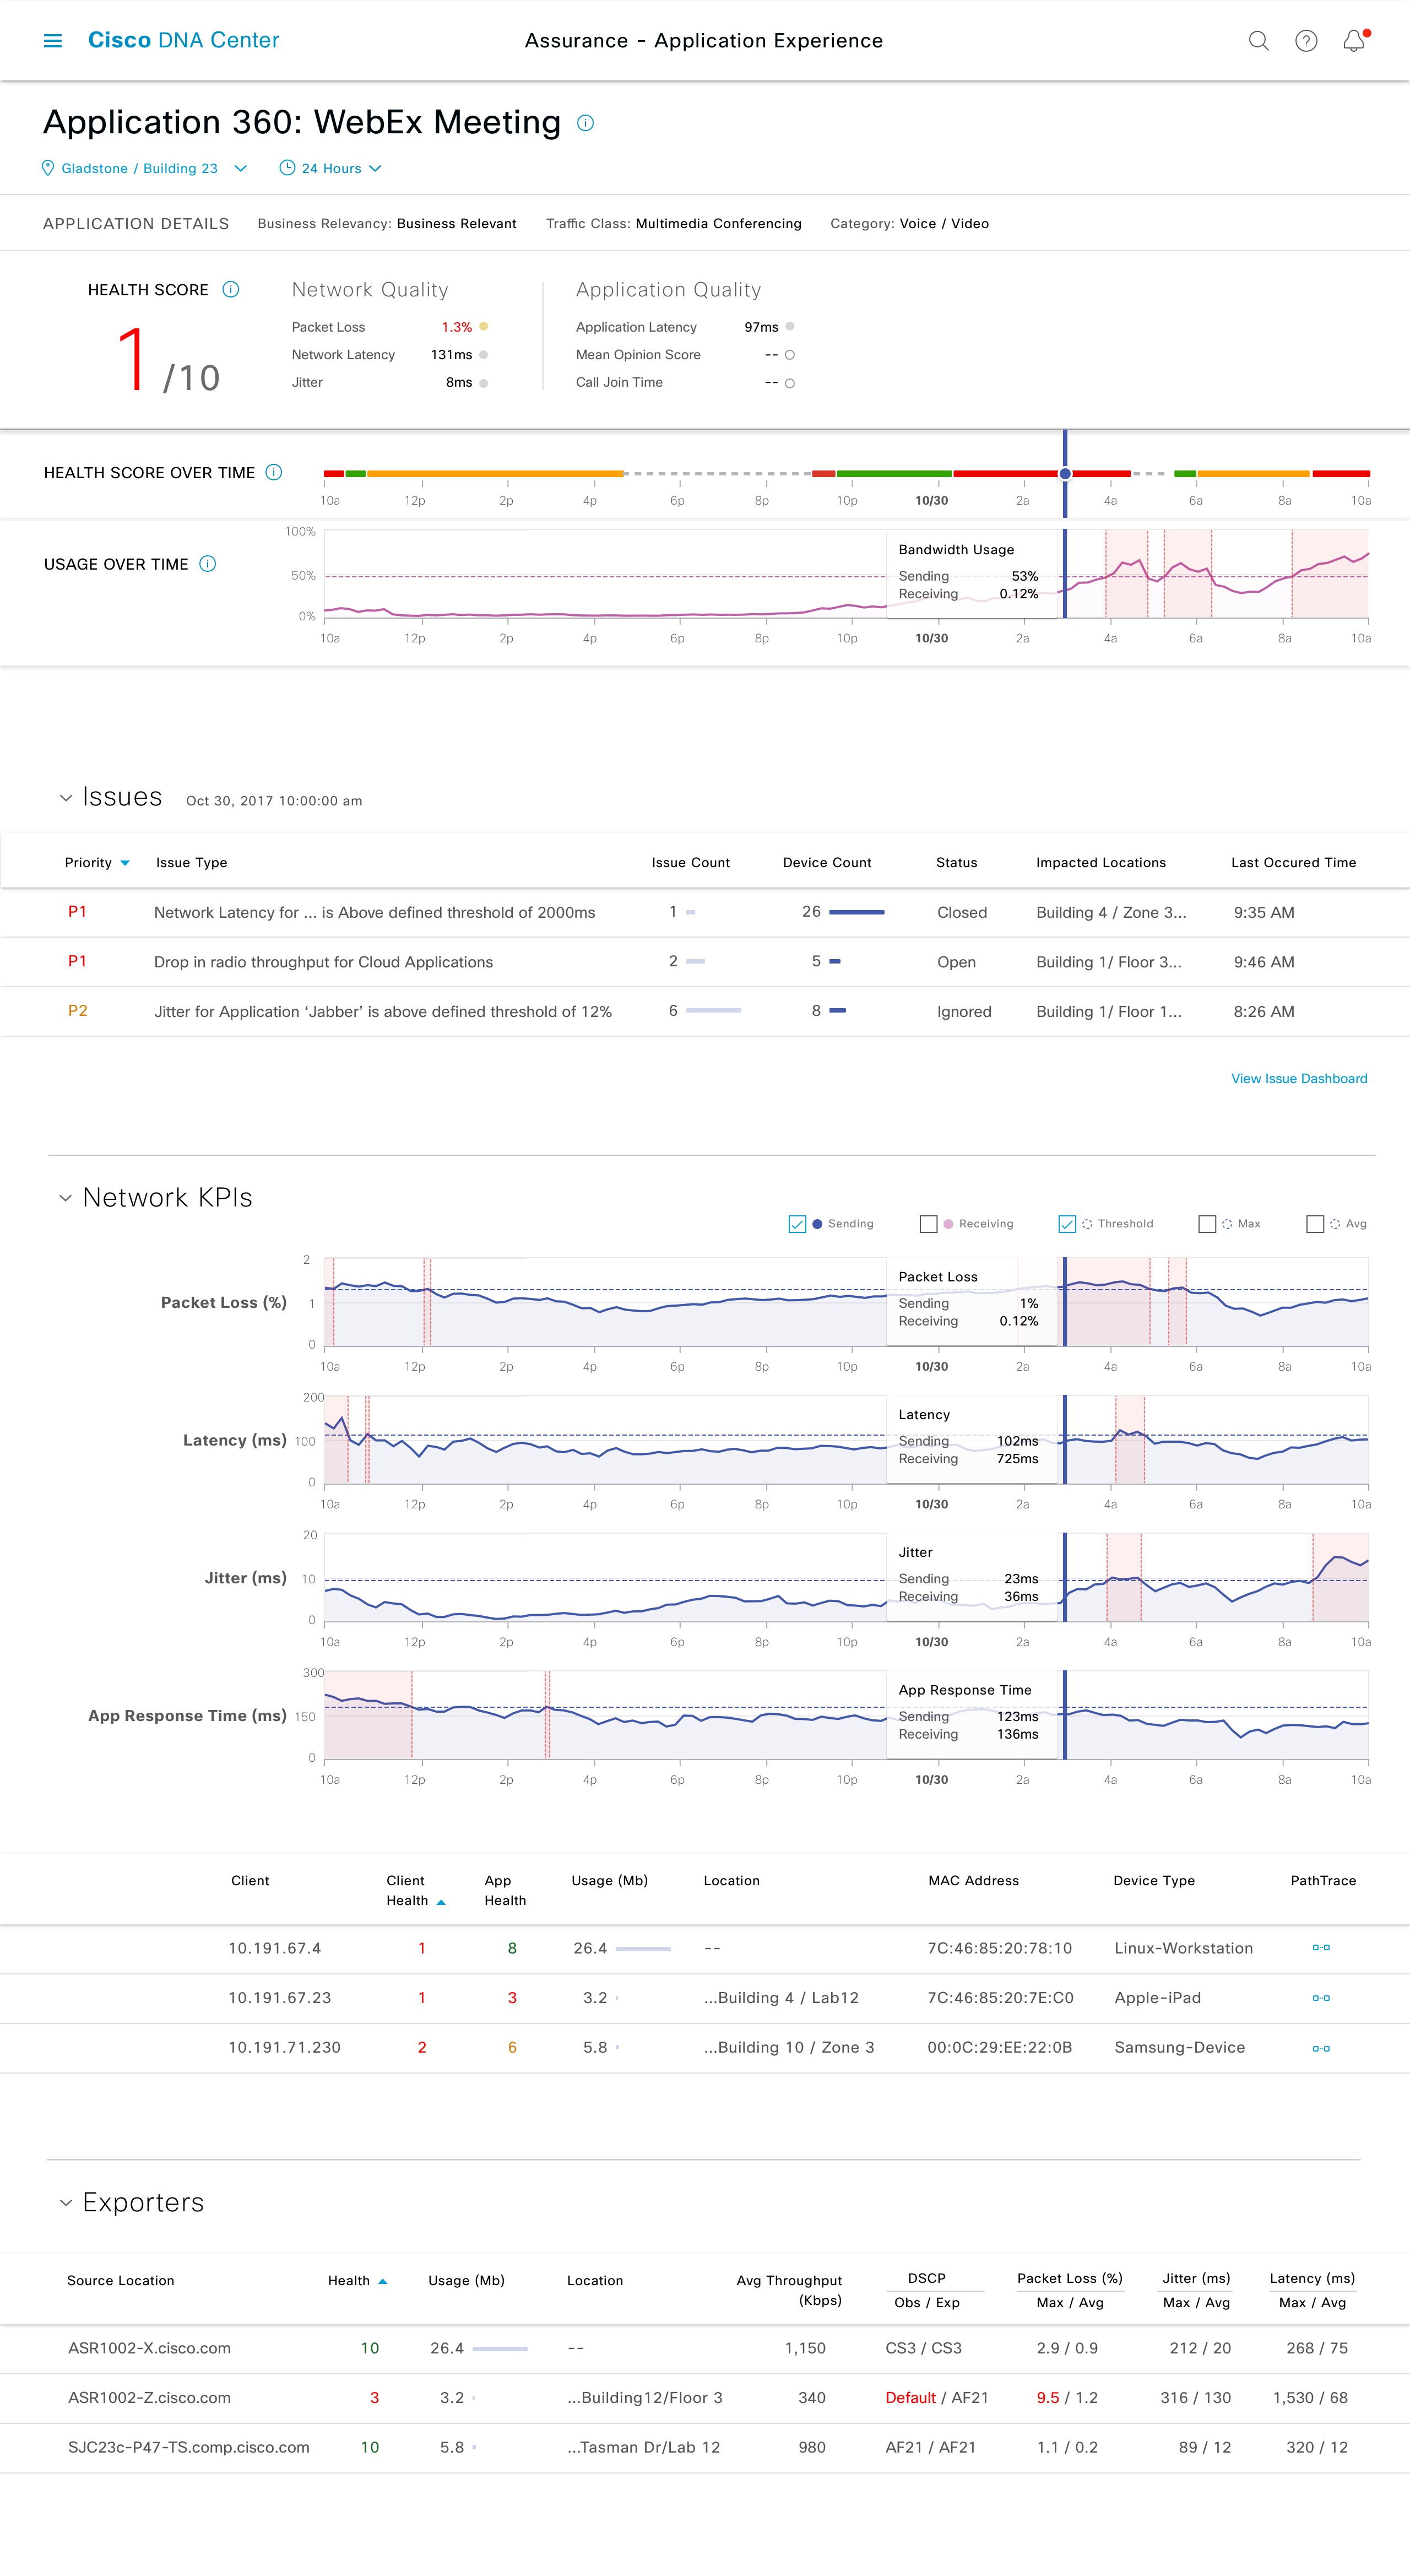Sort exporters by Avg Throughput column
Image resolution: width=1410 pixels, height=2576 pixels.
point(789,2290)
